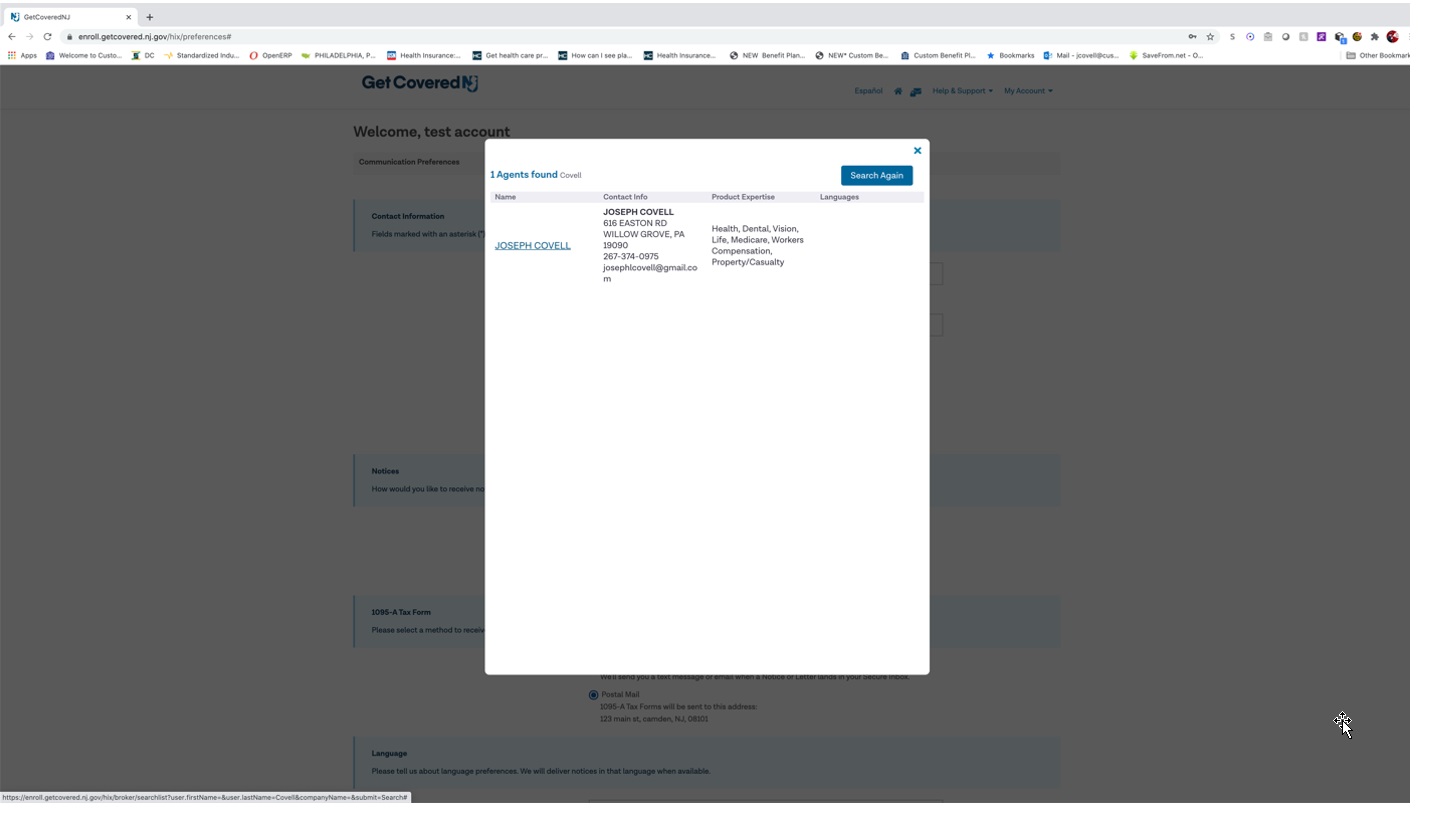1443x814 pixels.
Task: Click the GetCovered NJ logo
Action: point(420,83)
